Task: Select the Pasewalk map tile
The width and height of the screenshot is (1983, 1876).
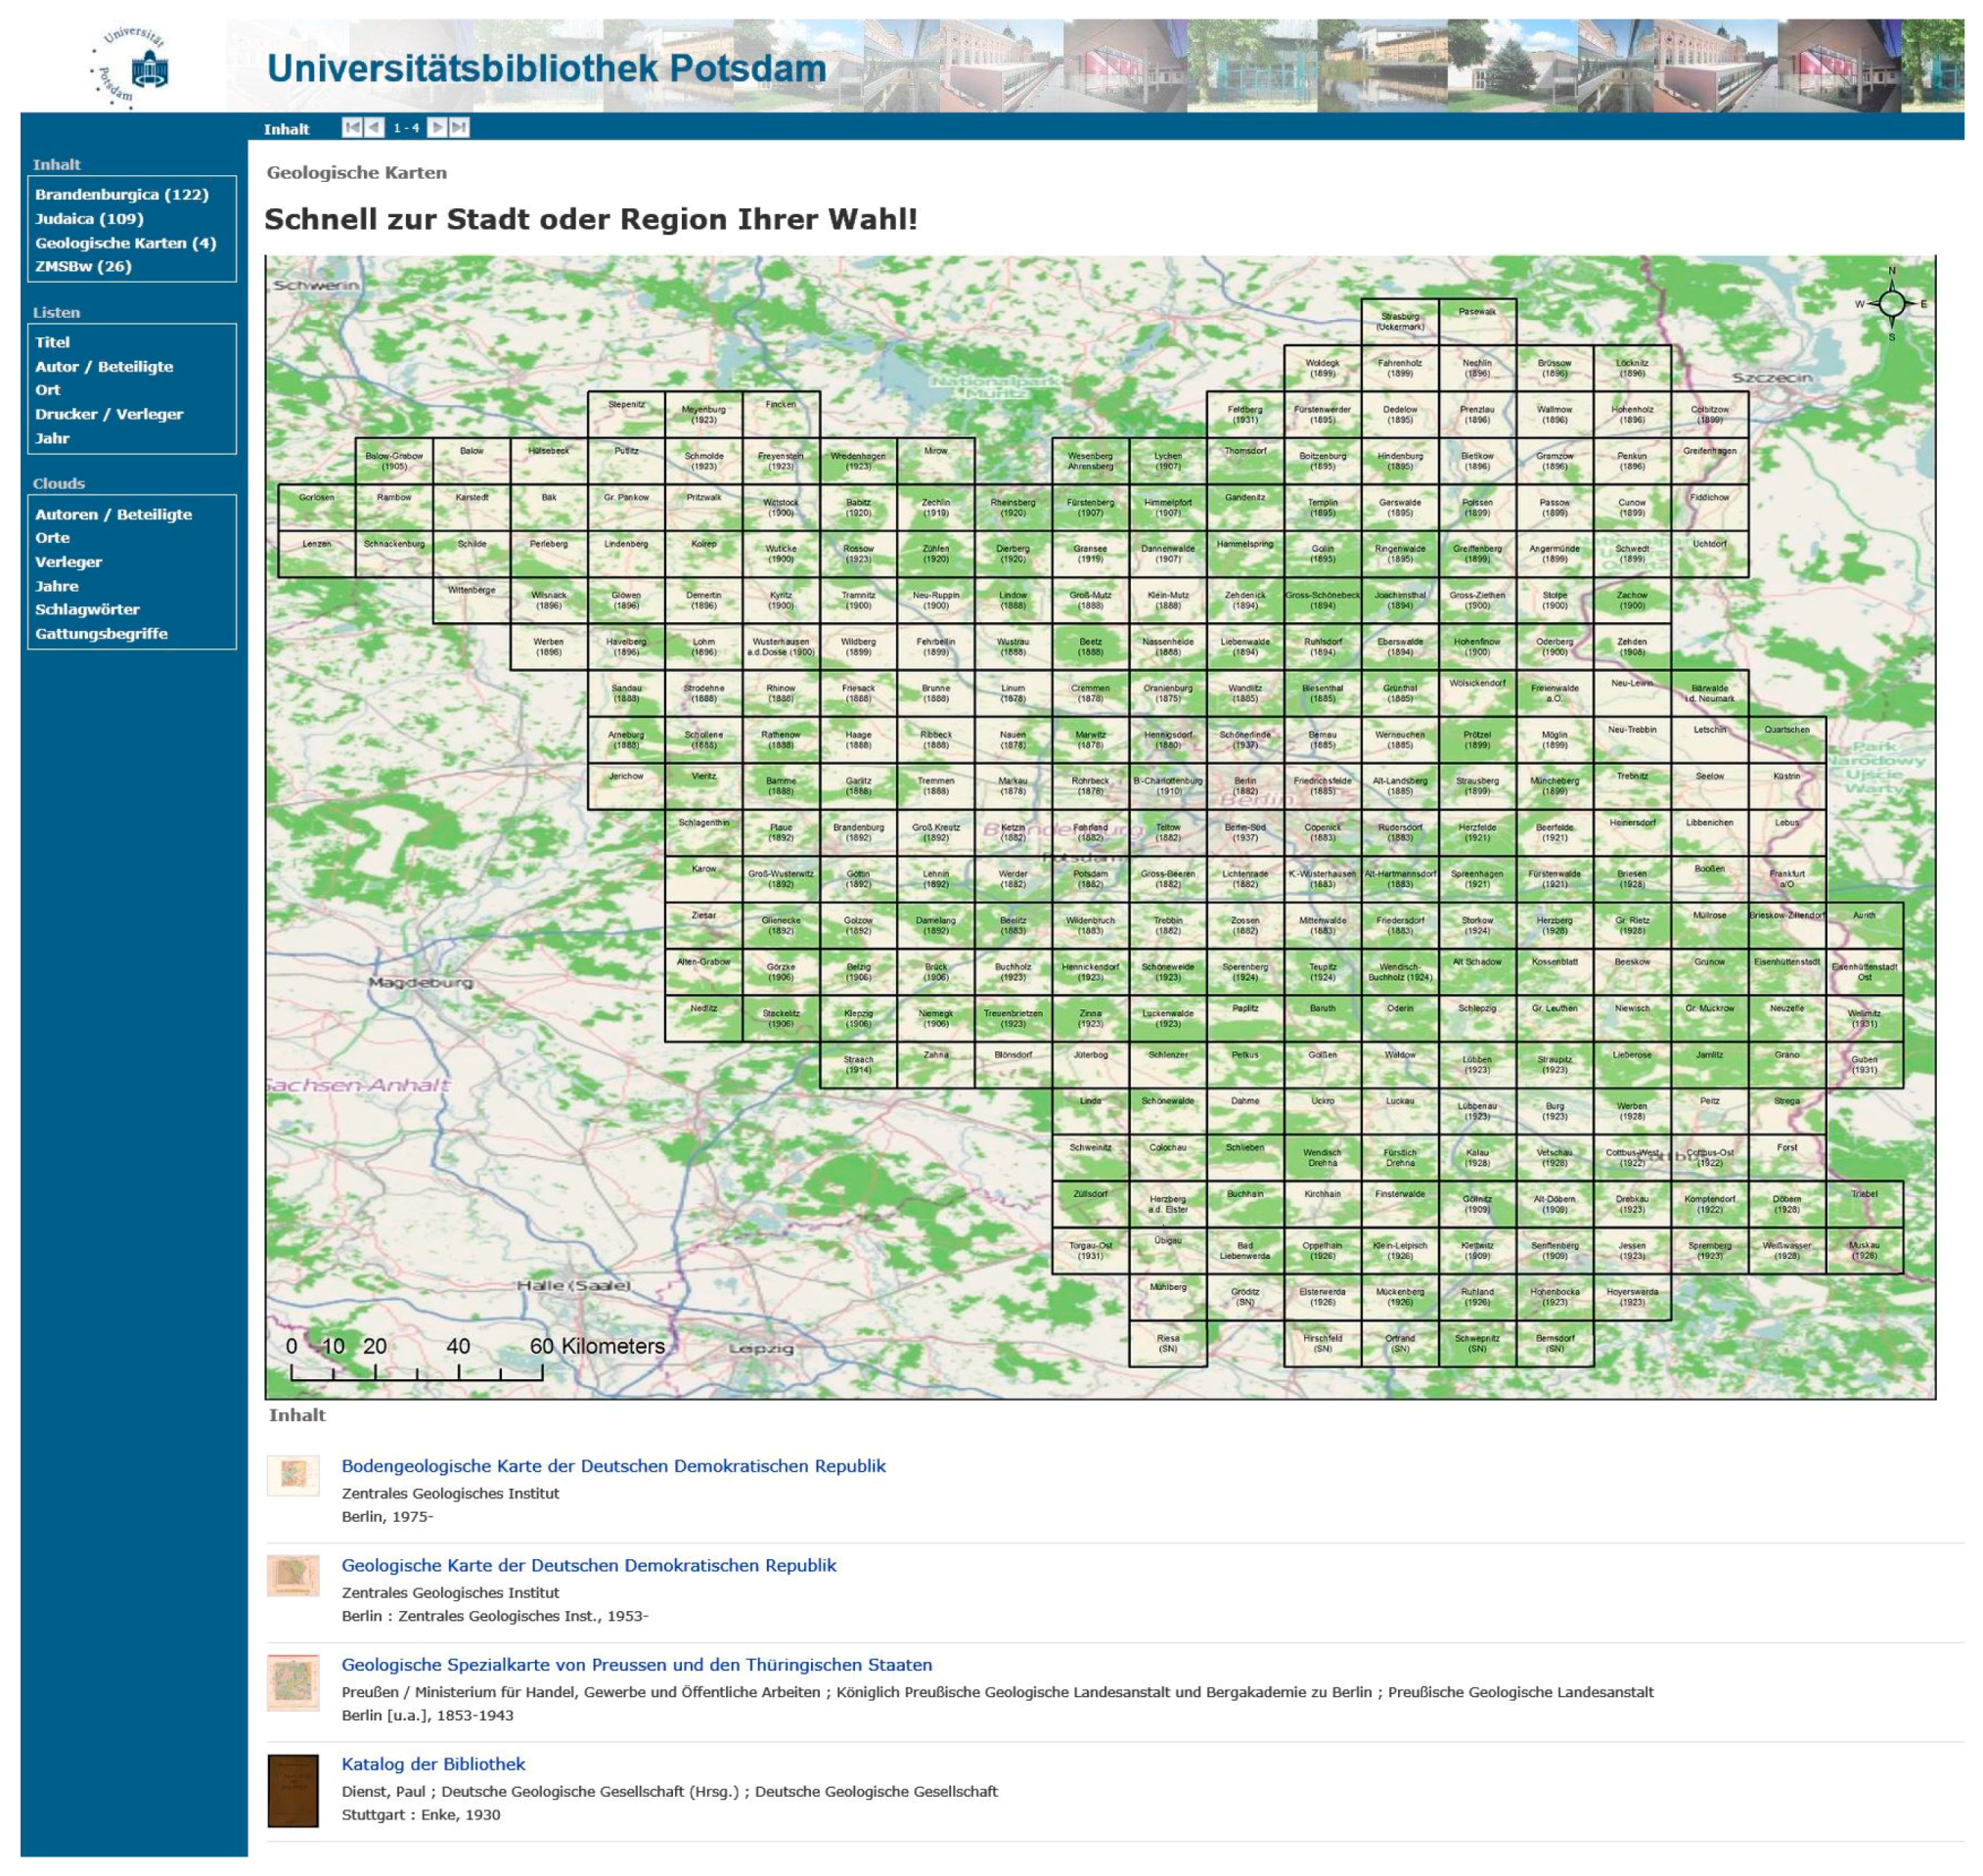Action: pyautogui.click(x=1477, y=322)
